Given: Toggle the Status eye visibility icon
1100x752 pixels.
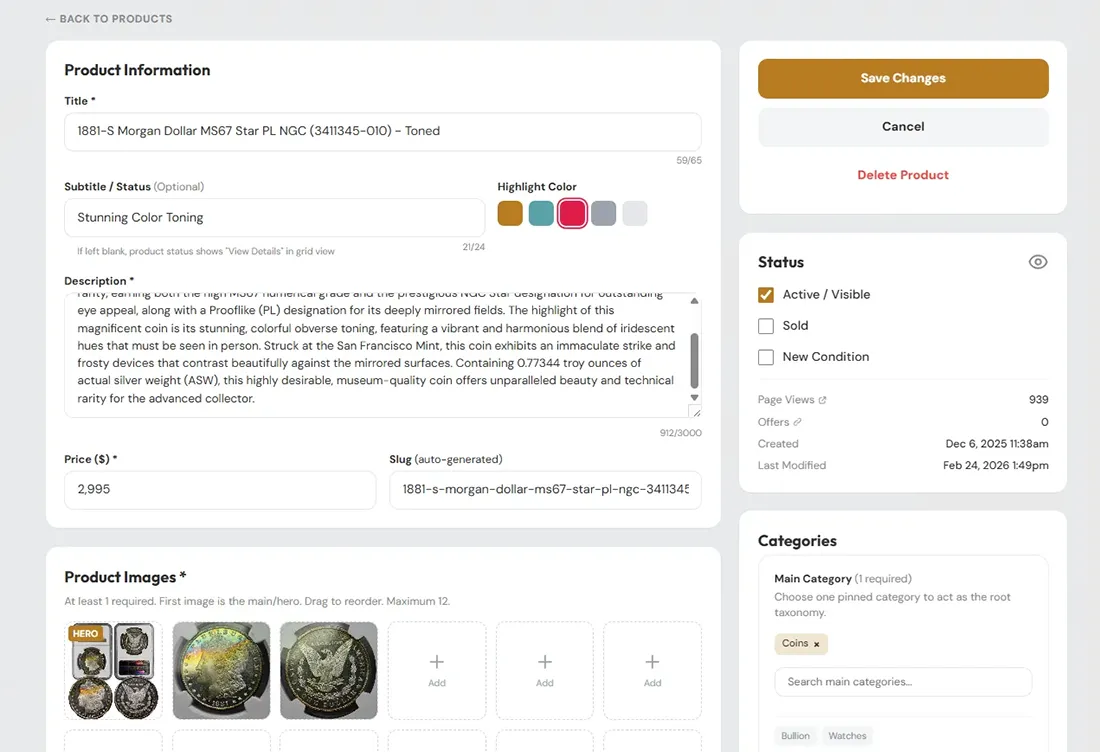Looking at the screenshot, I should pos(1038,262).
